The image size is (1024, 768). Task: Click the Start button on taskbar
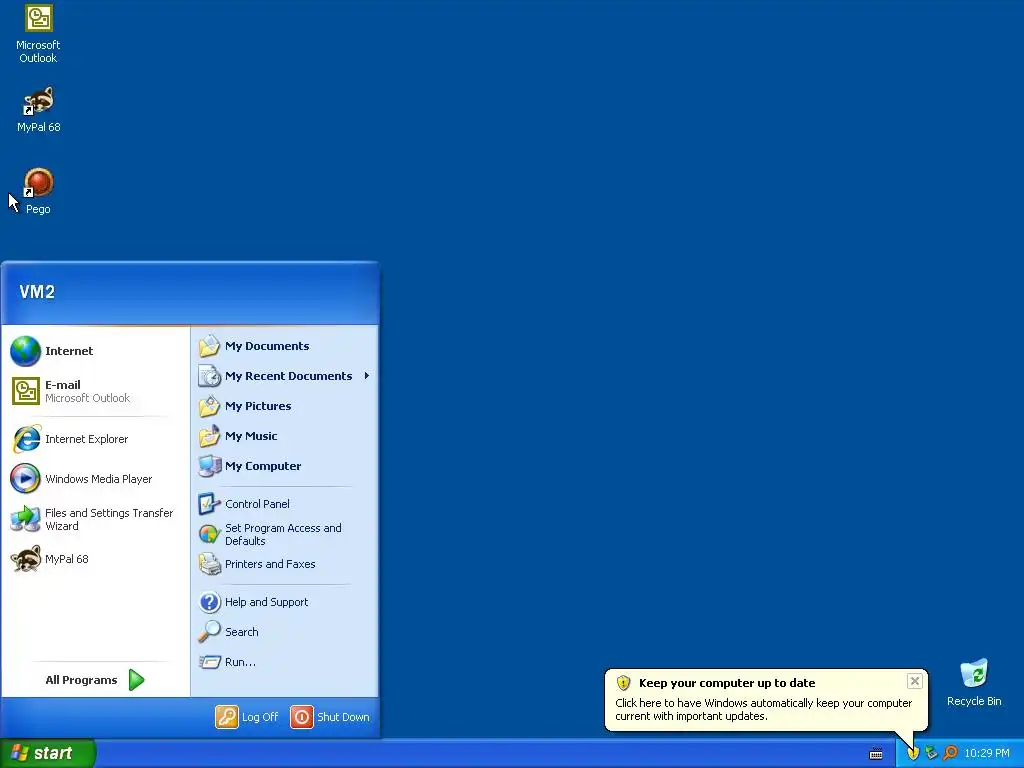(x=48, y=753)
